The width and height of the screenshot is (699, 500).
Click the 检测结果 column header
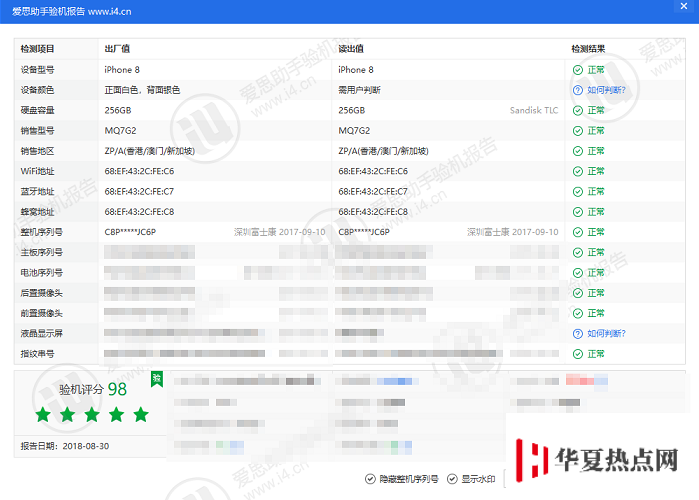pos(588,49)
